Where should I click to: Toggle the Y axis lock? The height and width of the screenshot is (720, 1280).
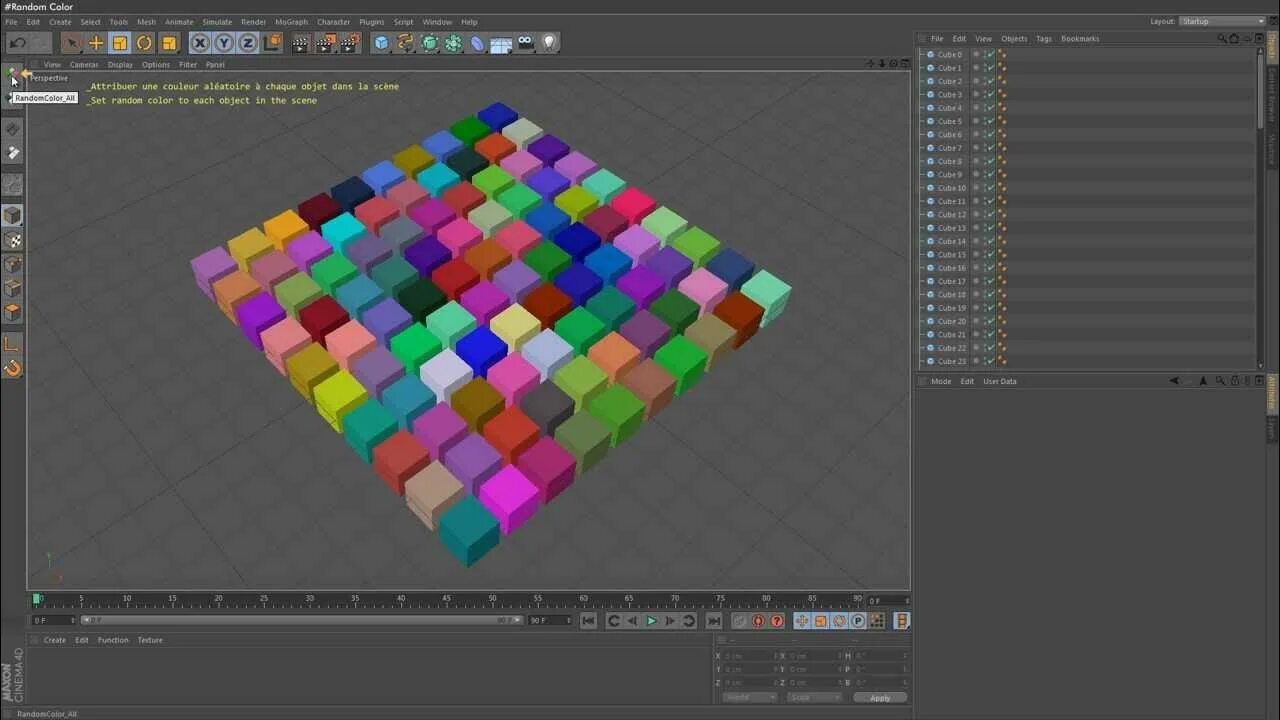[224, 43]
